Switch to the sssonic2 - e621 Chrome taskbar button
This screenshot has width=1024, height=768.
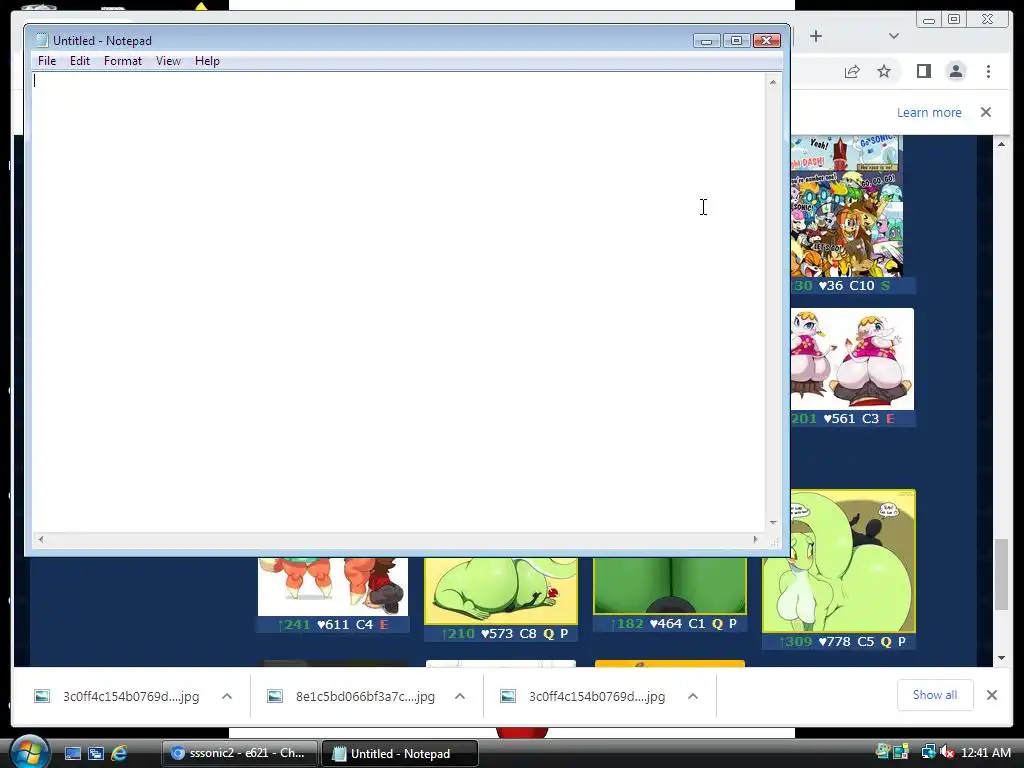coord(240,753)
